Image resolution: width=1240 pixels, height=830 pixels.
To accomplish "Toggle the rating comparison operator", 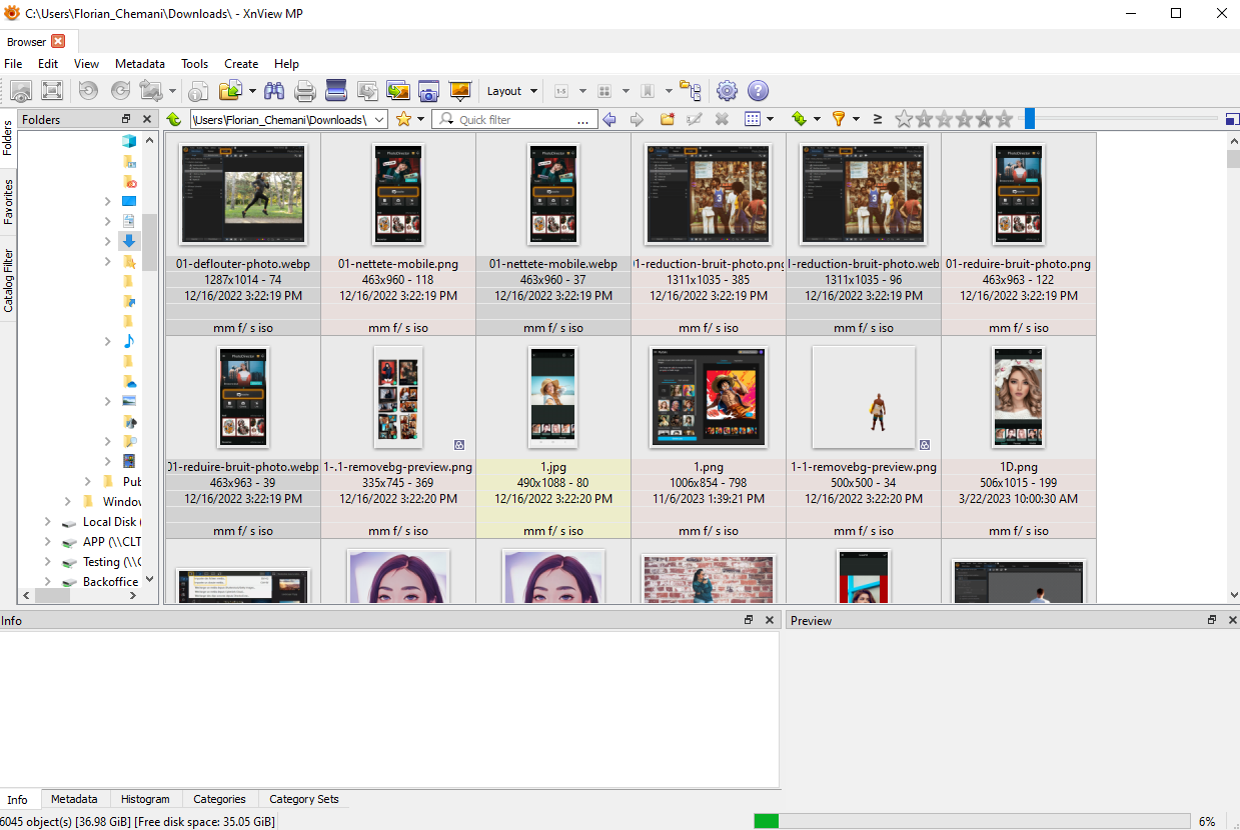I will coord(877,118).
